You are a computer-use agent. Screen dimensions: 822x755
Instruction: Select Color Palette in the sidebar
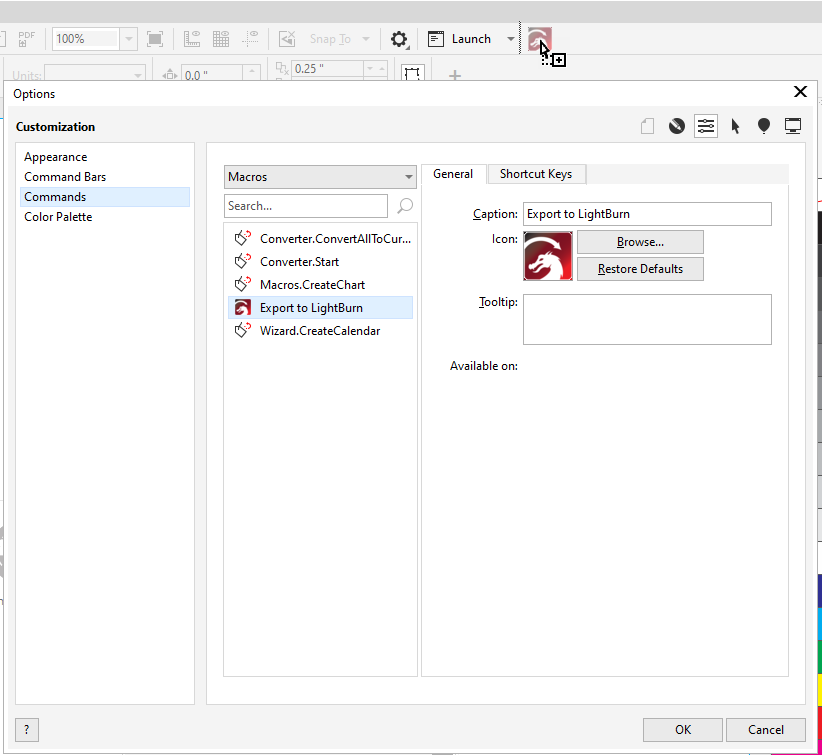(58, 216)
